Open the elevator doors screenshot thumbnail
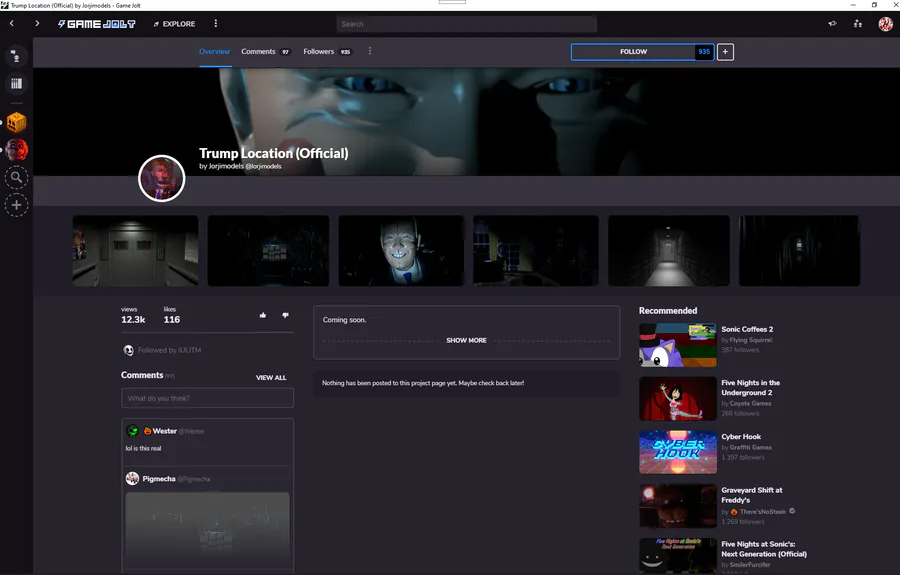This screenshot has height=575, width=900. click(x=135, y=251)
